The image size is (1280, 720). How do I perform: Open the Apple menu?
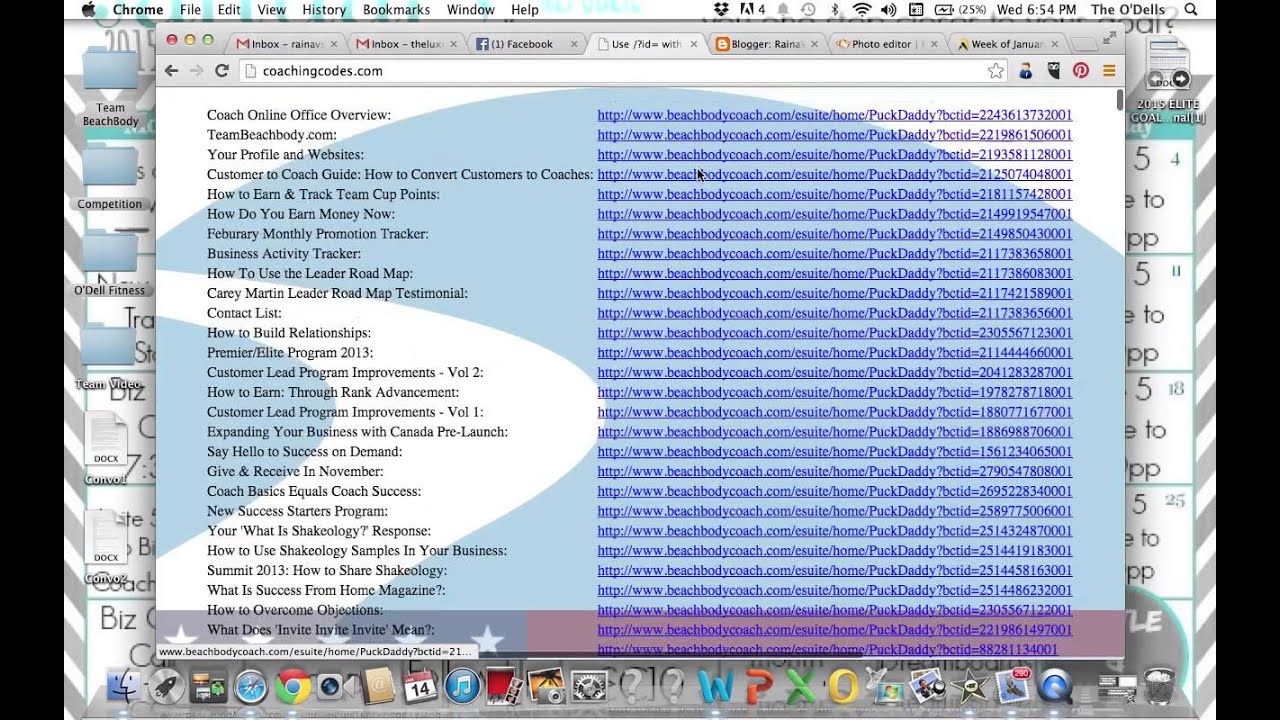(88, 10)
